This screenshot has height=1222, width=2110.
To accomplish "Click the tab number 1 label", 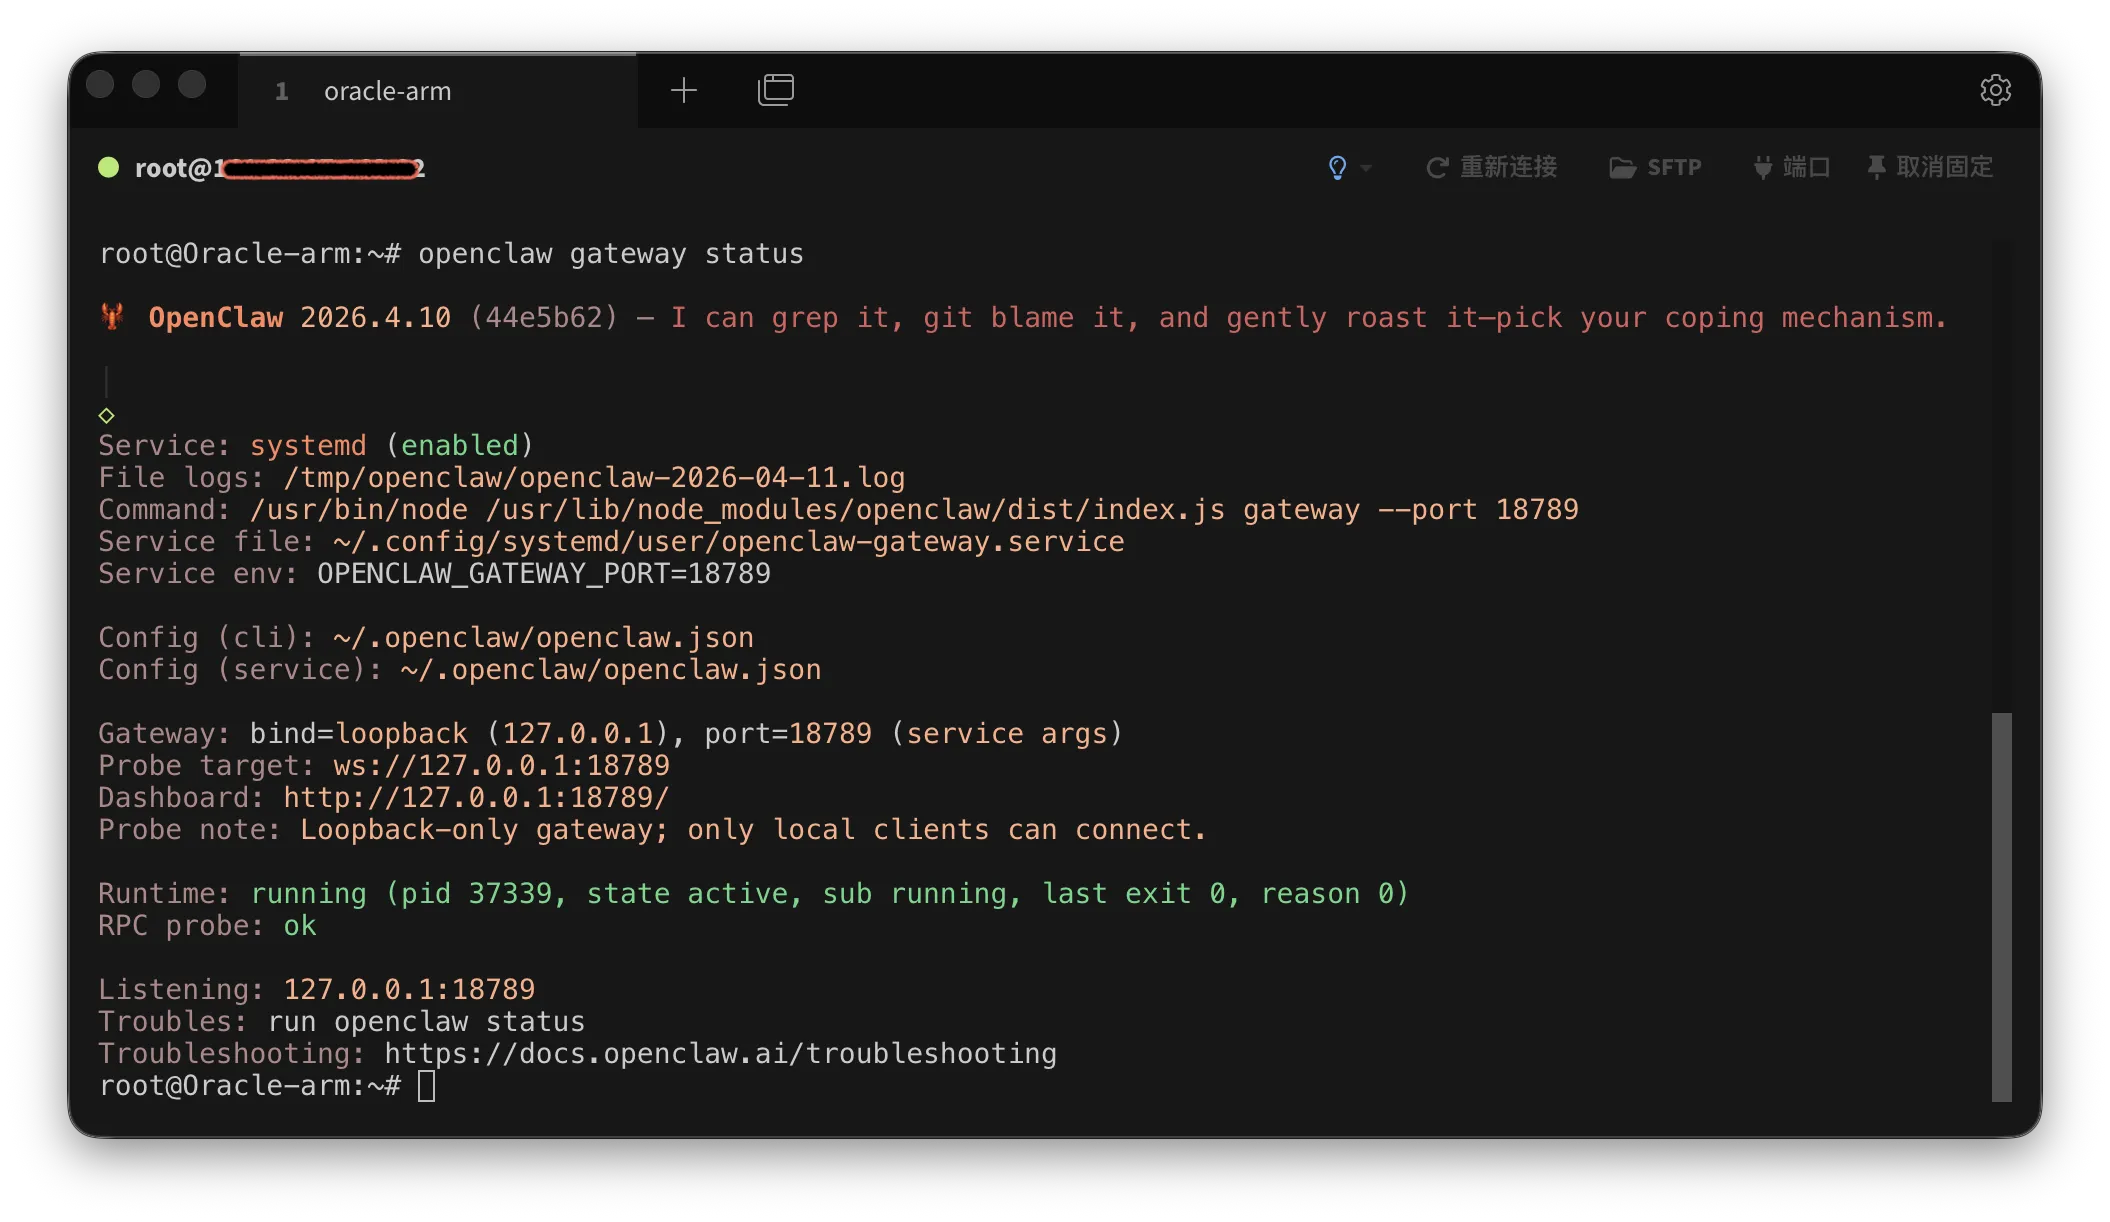I will point(282,91).
